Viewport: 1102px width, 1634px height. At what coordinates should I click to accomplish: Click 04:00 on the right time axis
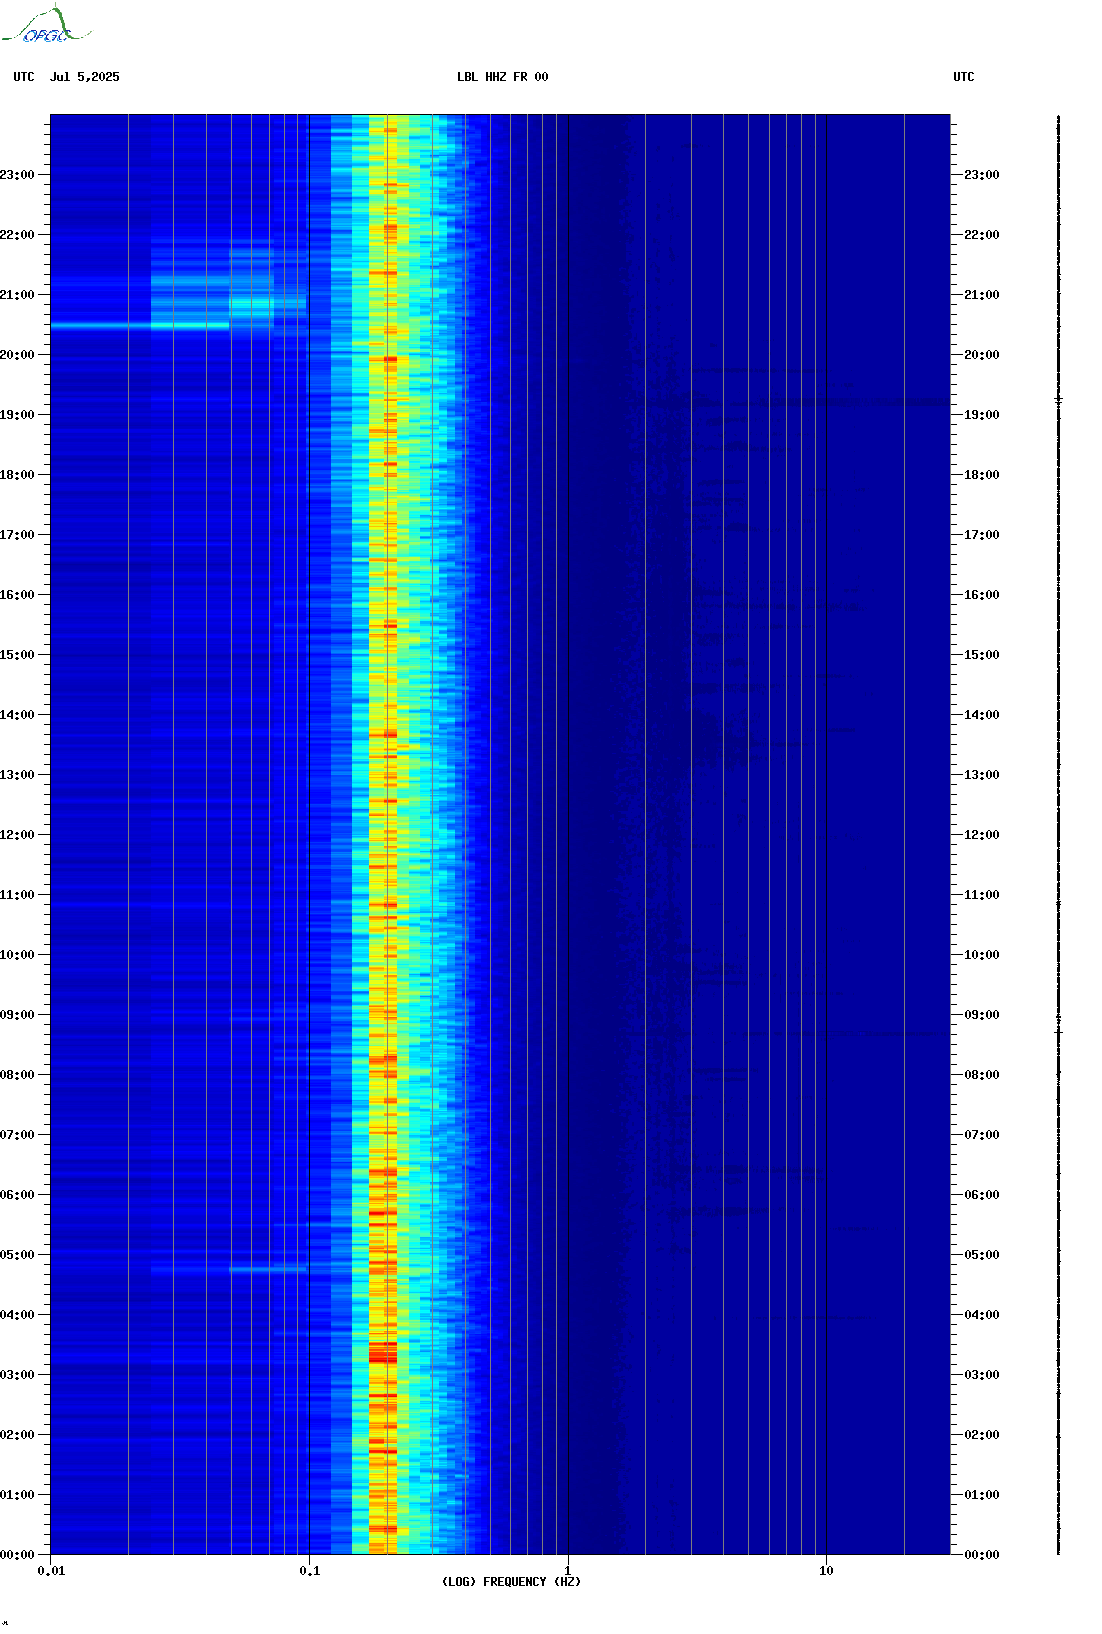pos(981,1315)
